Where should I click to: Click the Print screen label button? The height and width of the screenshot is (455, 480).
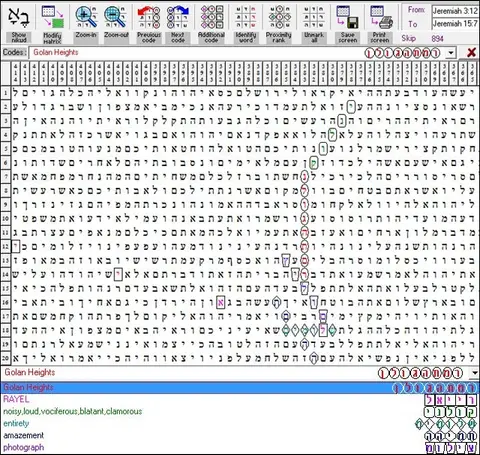380,37
